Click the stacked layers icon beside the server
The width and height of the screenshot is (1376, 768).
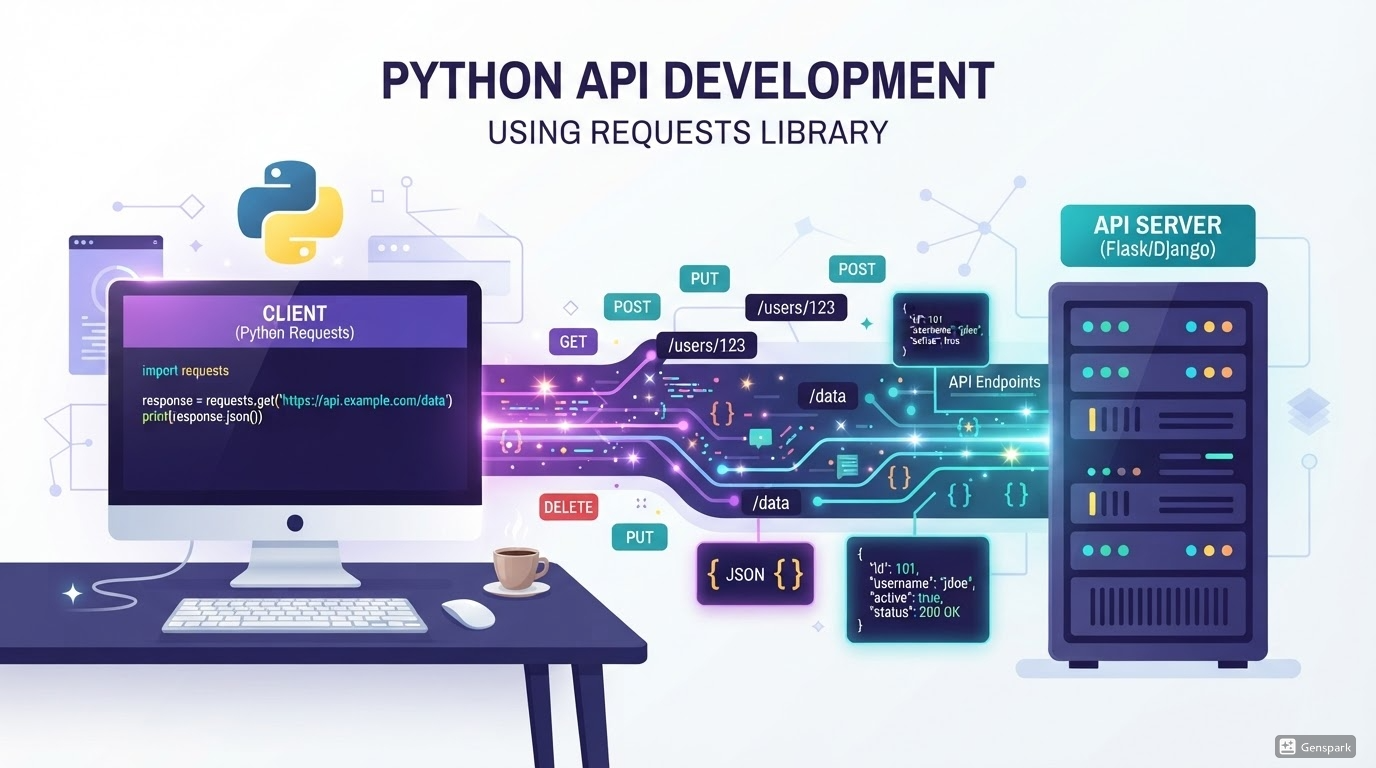point(1308,412)
